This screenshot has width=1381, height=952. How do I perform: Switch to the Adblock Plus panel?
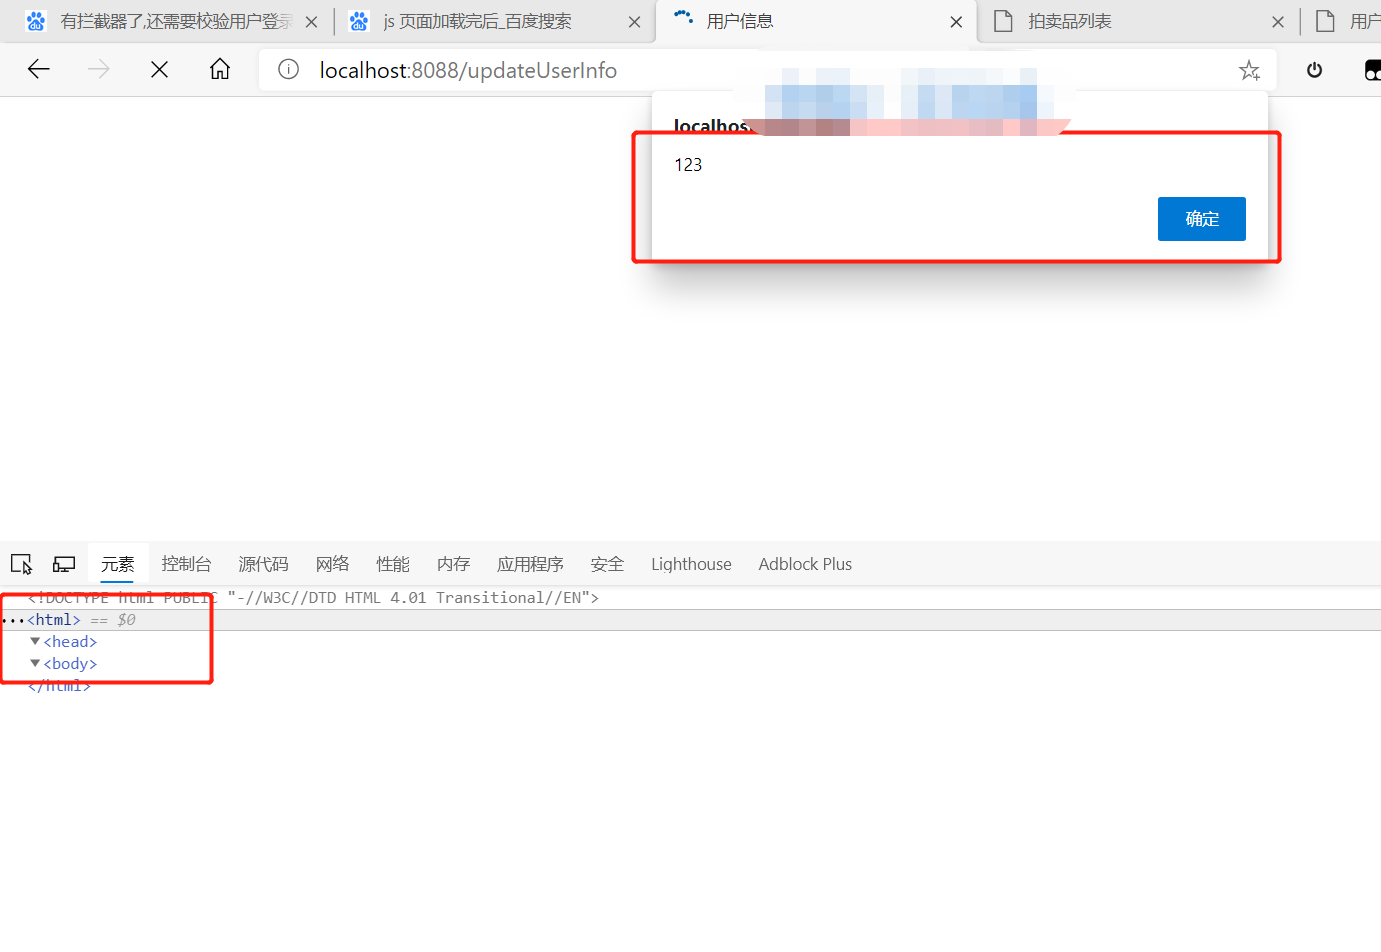tap(804, 564)
